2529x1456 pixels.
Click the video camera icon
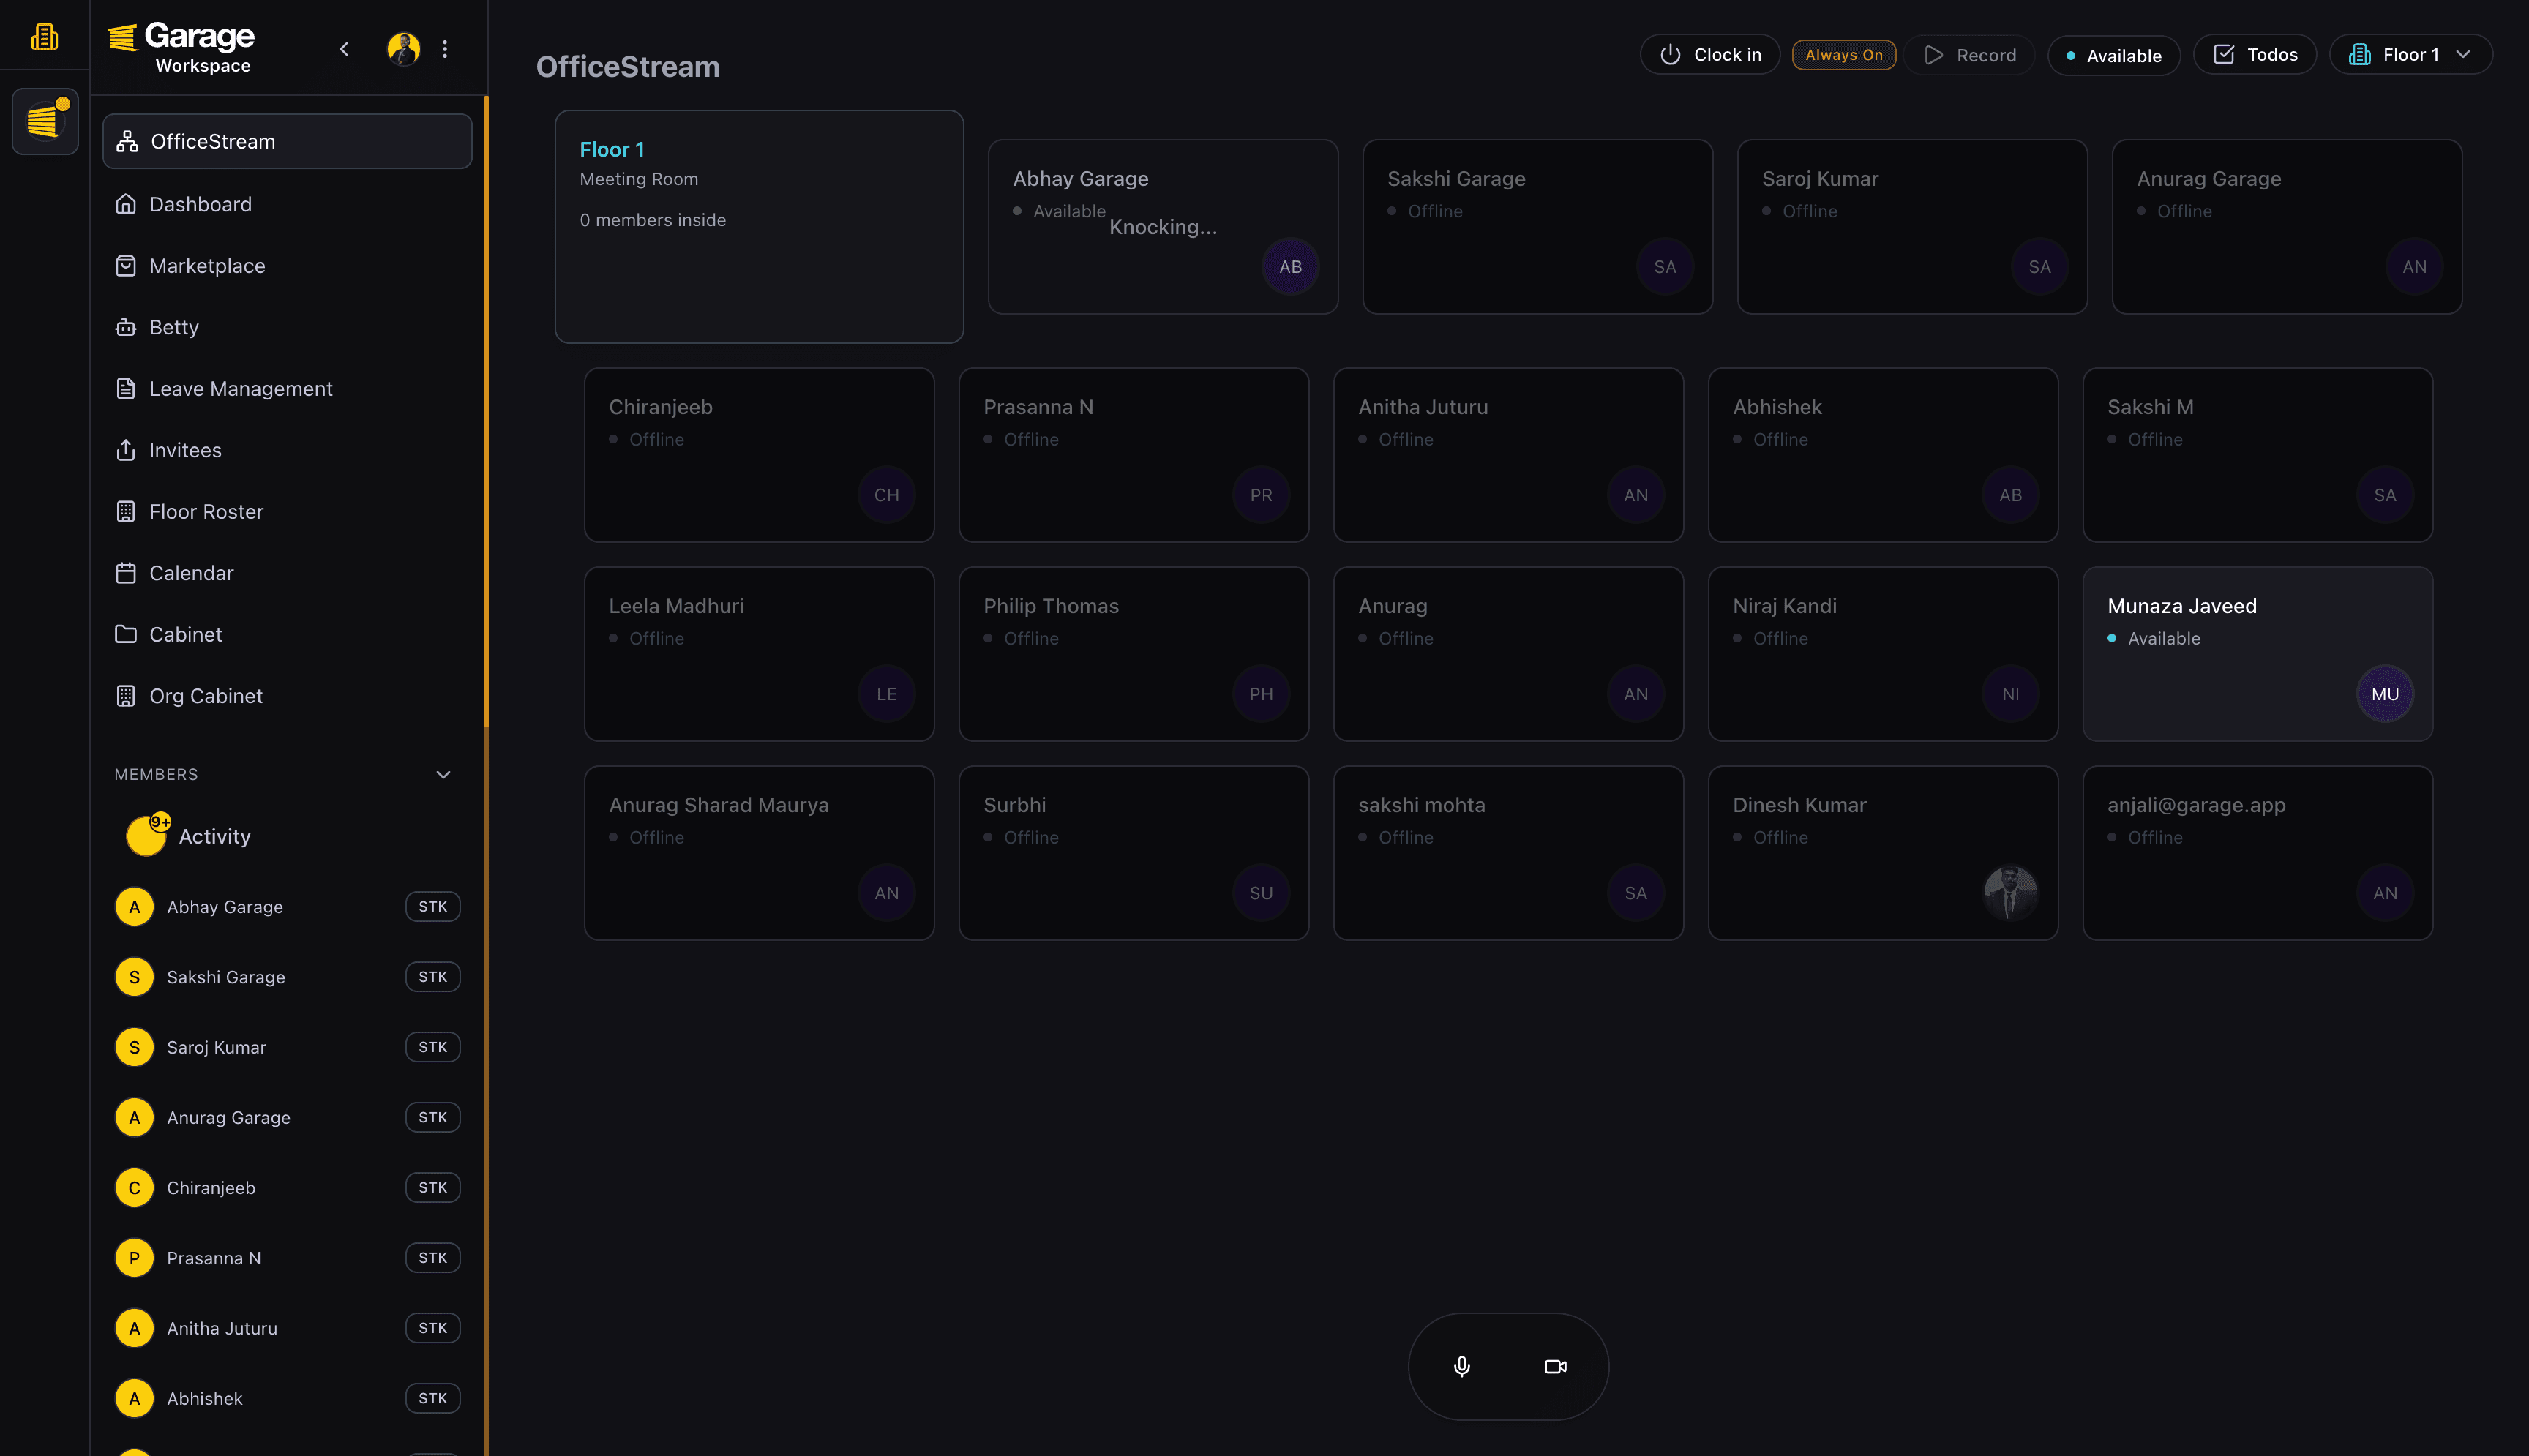(x=1555, y=1366)
